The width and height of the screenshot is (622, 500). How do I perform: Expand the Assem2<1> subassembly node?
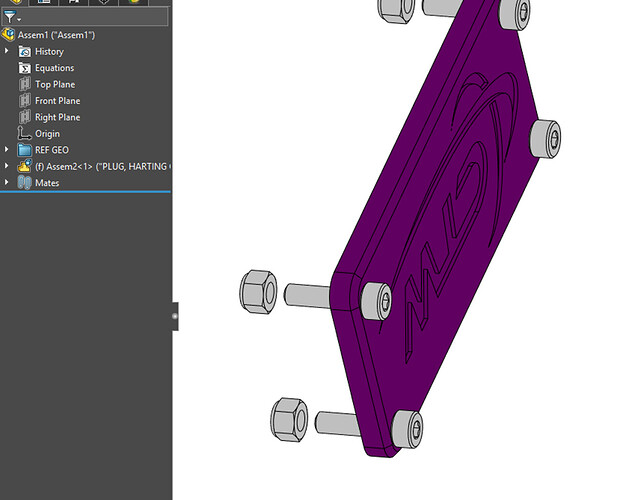(7, 166)
